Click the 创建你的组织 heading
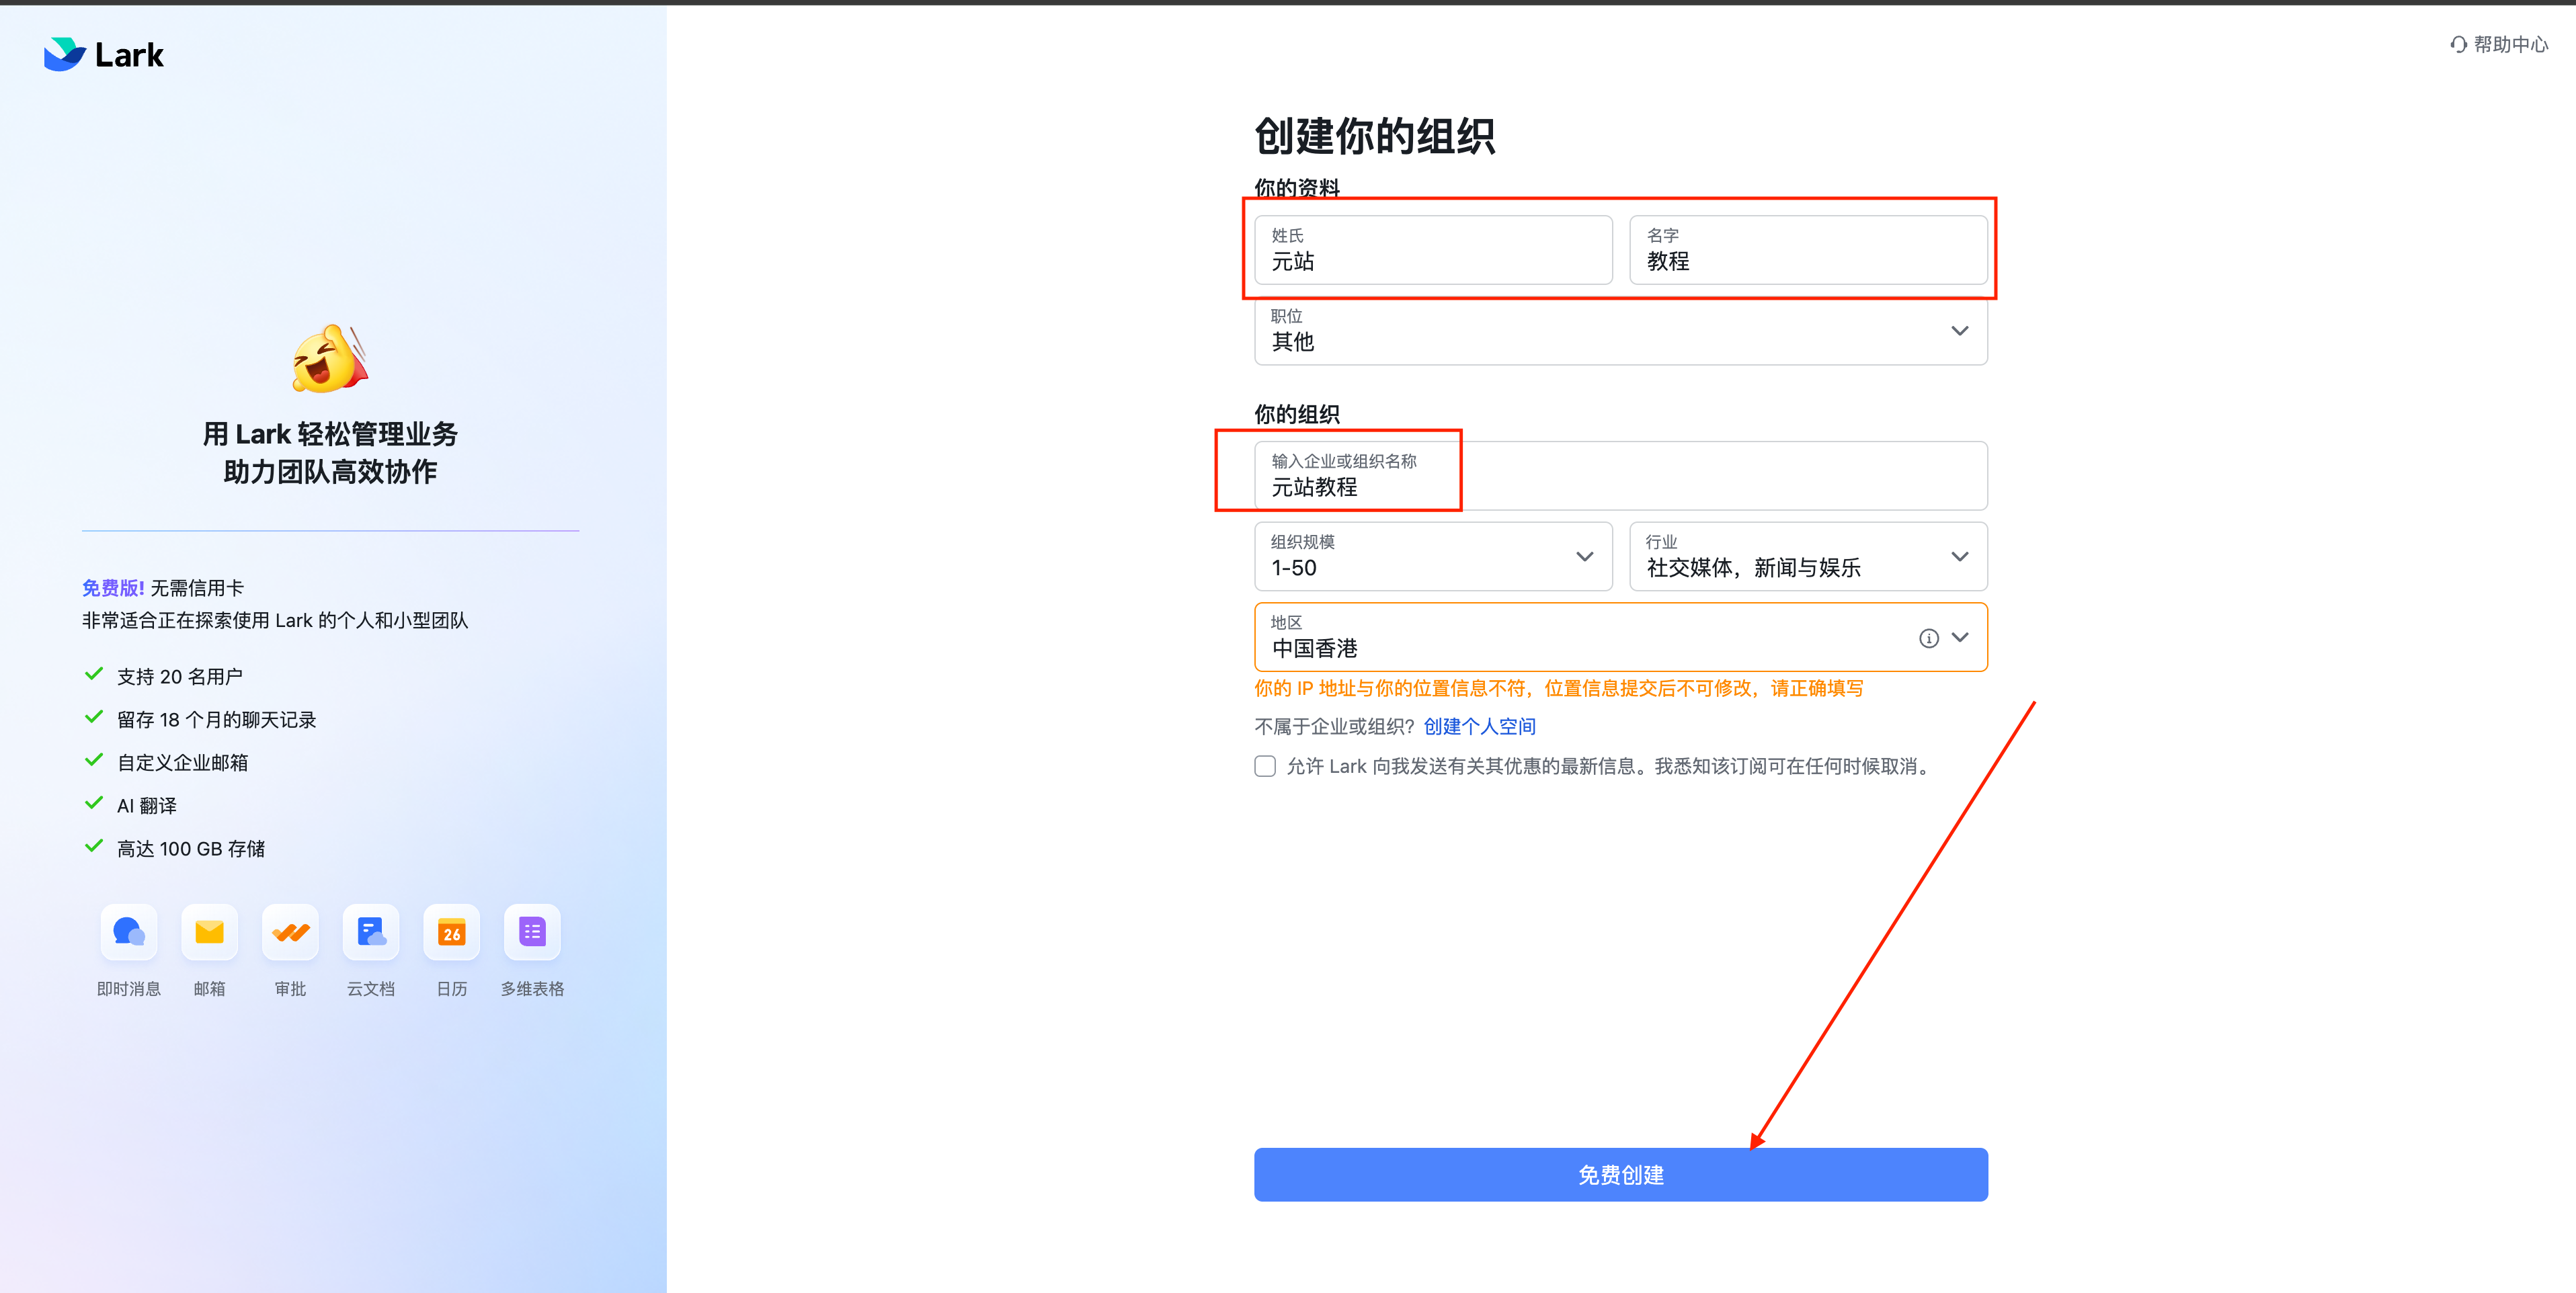Image resolution: width=2576 pixels, height=1293 pixels. (x=1374, y=136)
